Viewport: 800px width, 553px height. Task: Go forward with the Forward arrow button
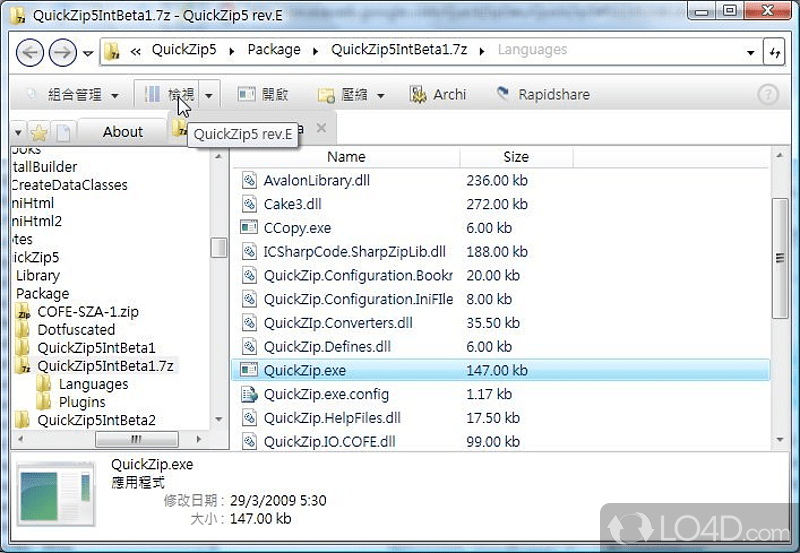63,52
